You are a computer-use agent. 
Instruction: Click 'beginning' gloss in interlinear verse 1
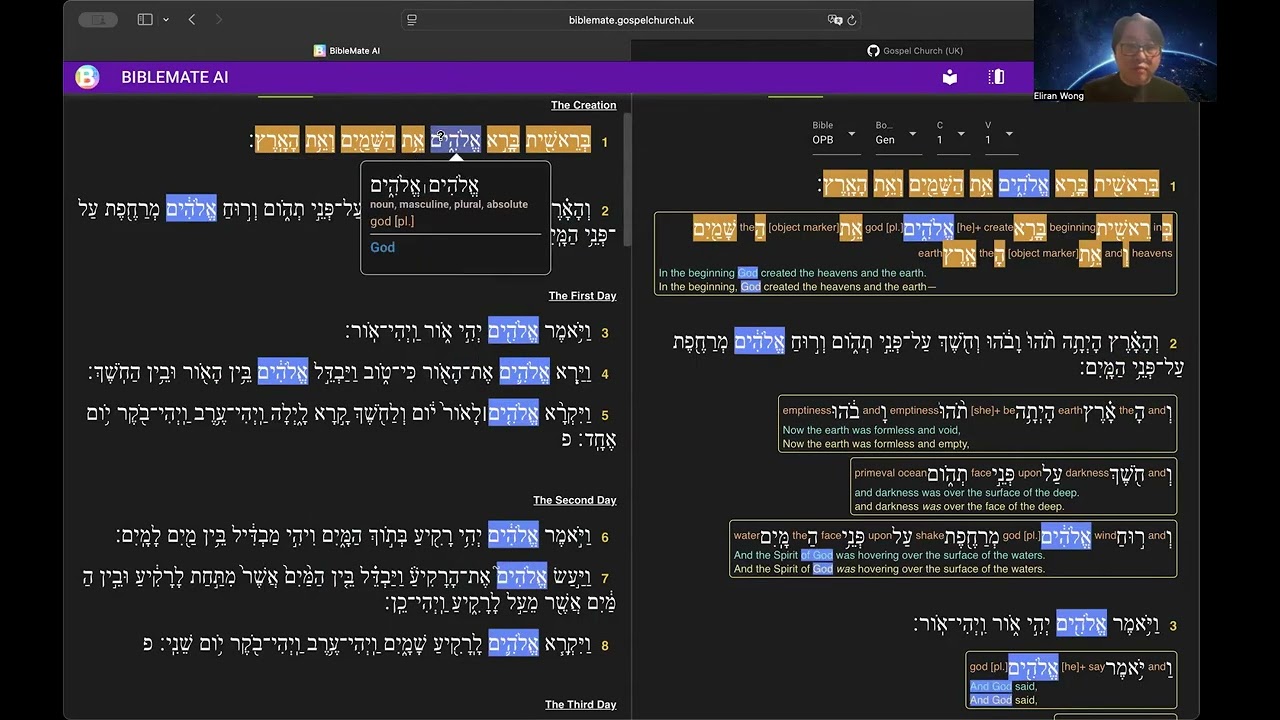(x=1071, y=227)
